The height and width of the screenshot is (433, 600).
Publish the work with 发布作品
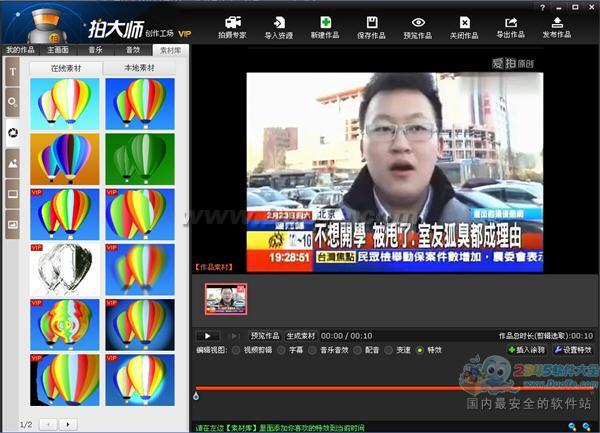click(x=557, y=27)
